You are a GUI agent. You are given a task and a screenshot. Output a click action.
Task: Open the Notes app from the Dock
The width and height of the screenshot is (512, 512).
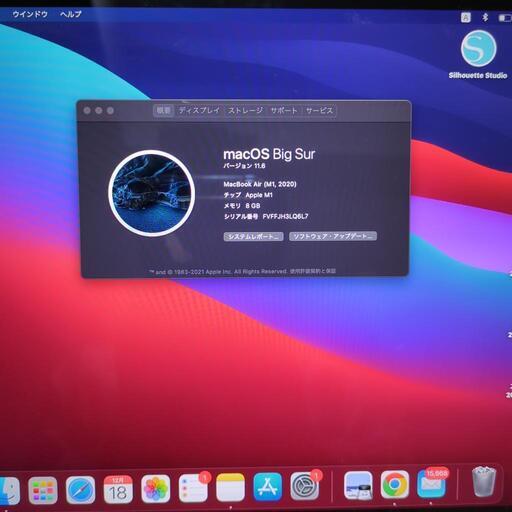pyautogui.click(x=230, y=488)
